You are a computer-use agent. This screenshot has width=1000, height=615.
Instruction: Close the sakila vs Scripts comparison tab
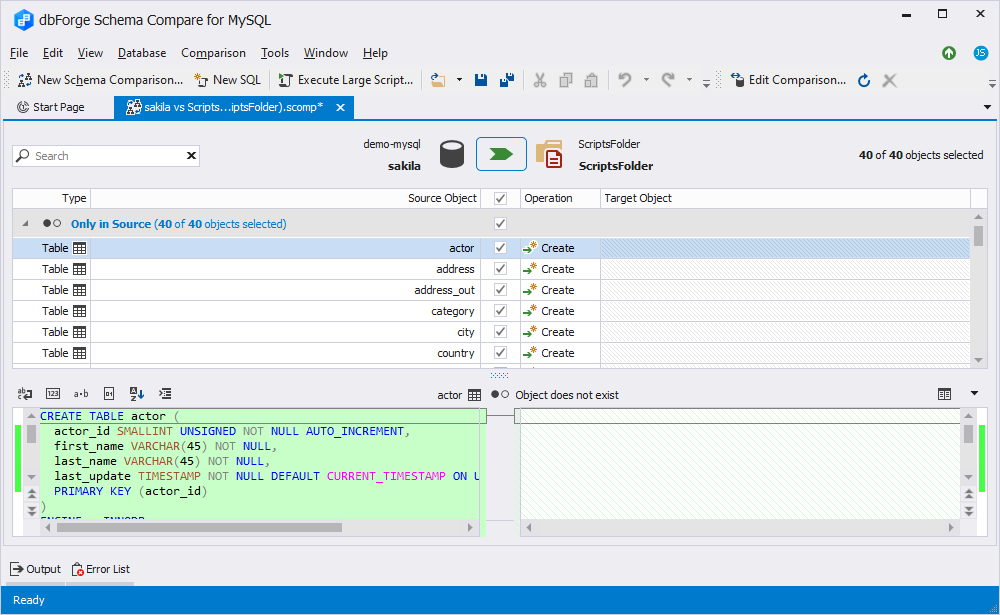[x=341, y=107]
